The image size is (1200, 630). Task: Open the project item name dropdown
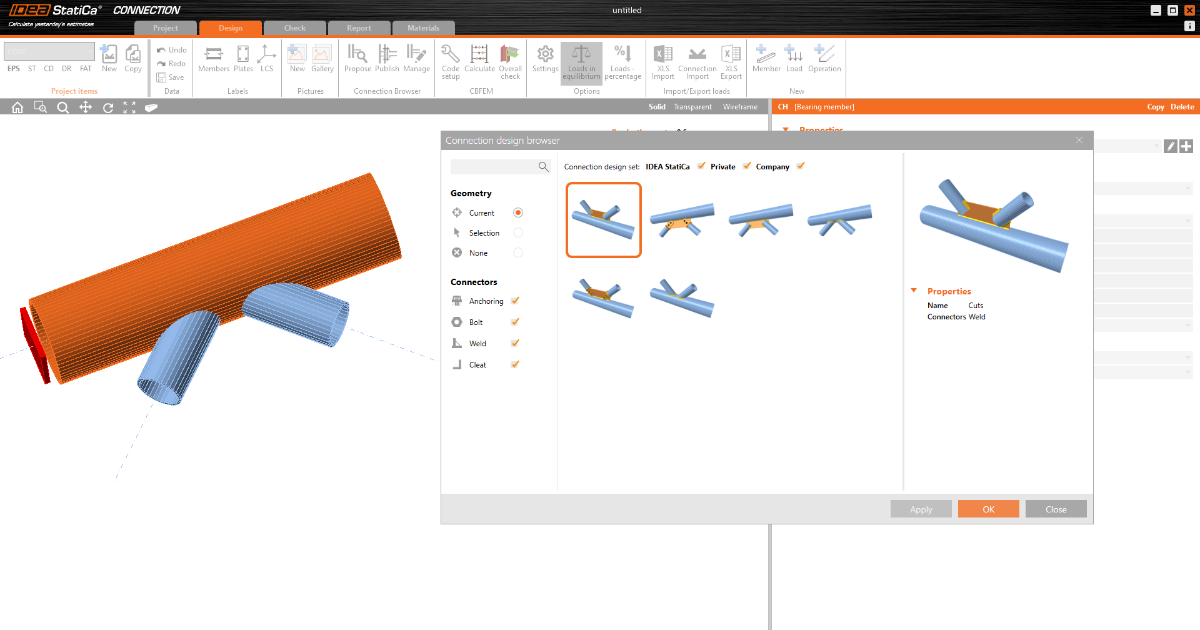coord(50,51)
